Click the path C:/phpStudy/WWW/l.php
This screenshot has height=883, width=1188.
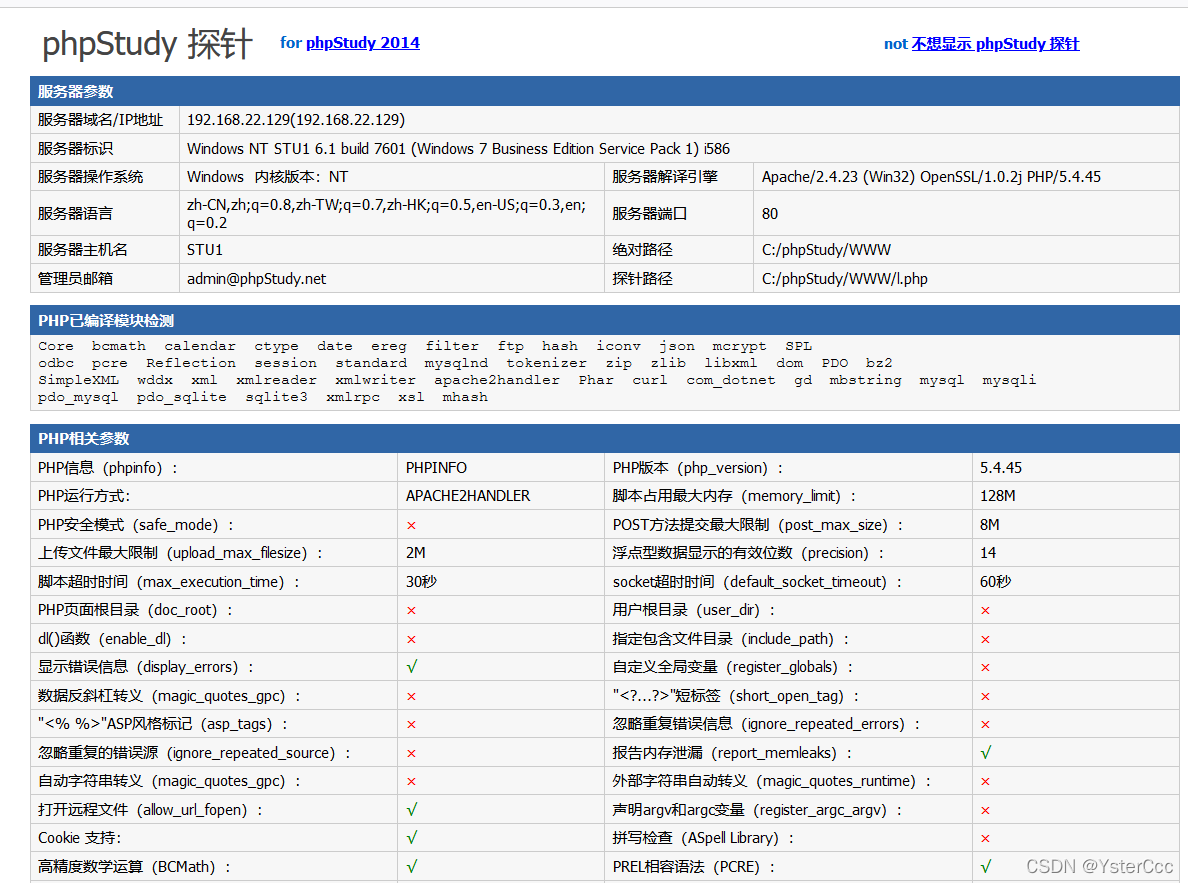click(x=844, y=278)
